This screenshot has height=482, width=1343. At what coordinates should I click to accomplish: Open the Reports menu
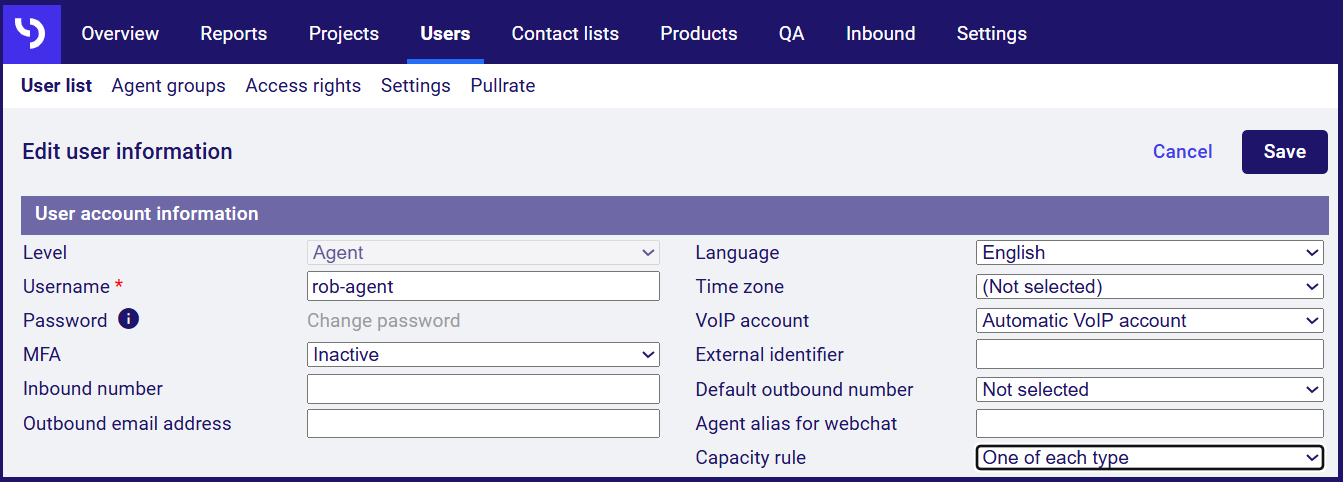coord(234,33)
